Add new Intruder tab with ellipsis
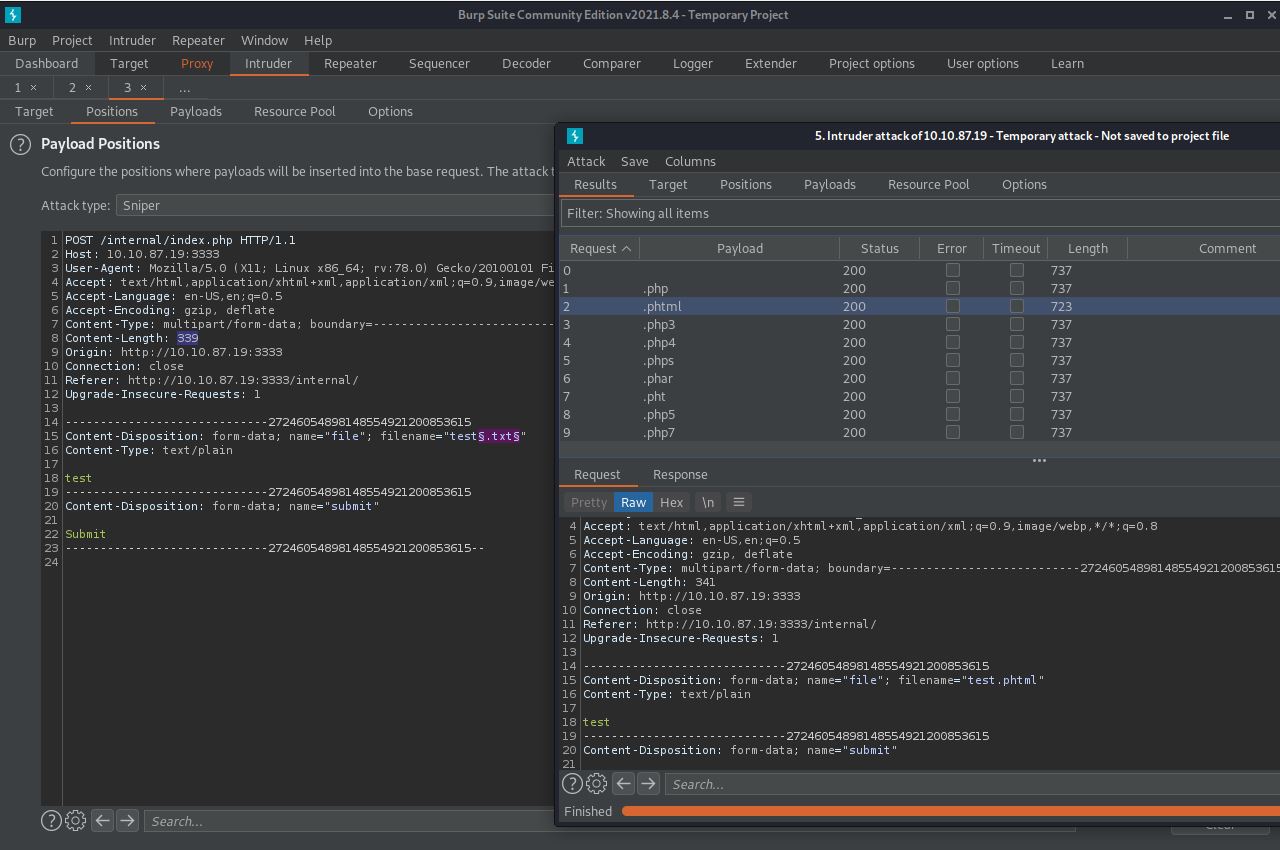1280x850 pixels. click(184, 88)
